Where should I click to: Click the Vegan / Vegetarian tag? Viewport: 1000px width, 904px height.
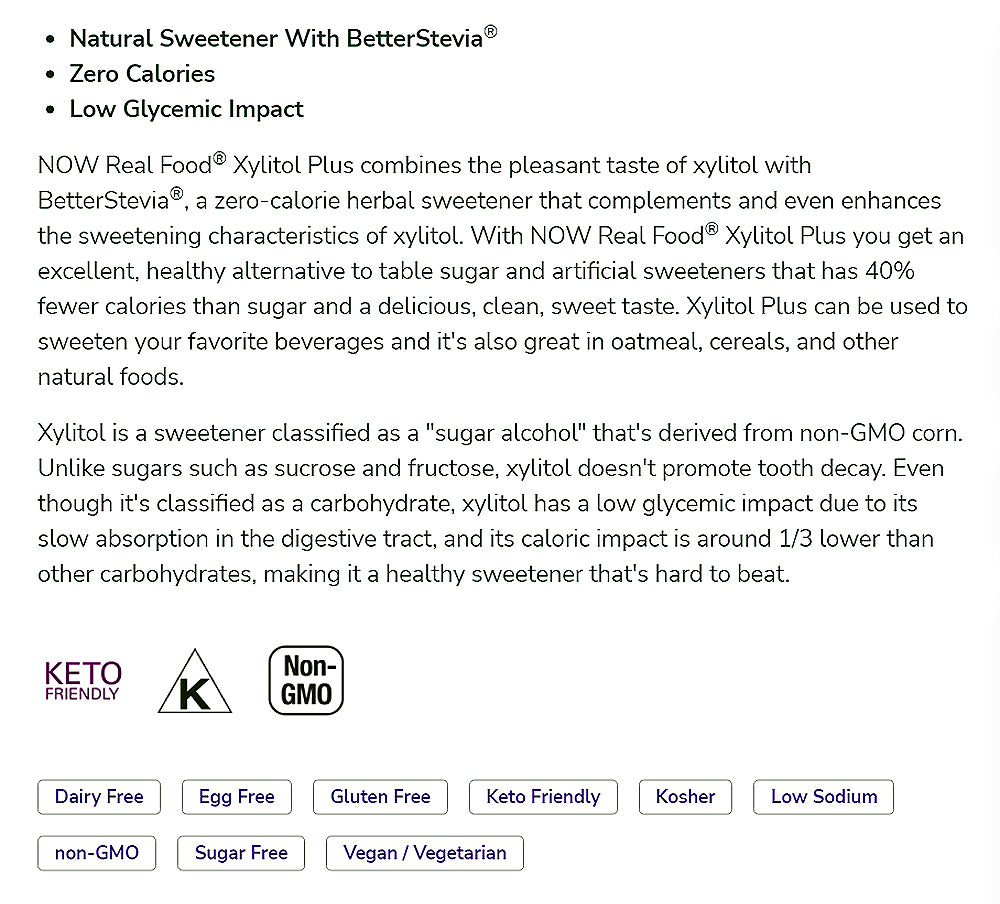point(425,853)
